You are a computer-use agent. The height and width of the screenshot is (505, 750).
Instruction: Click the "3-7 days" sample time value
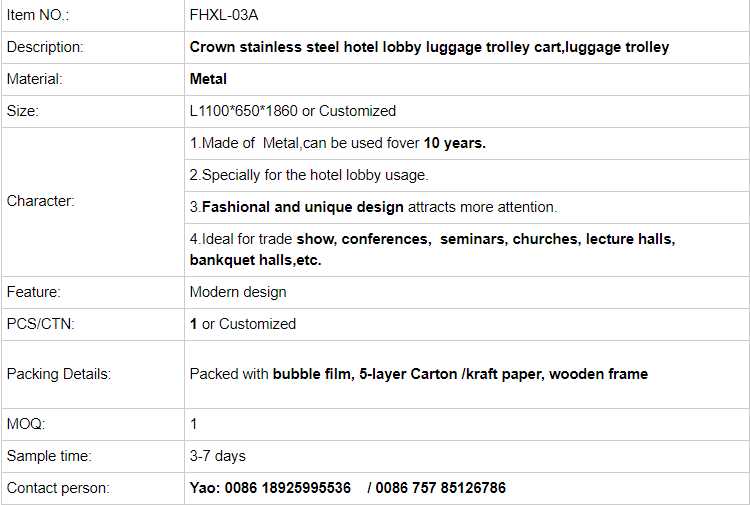pos(217,456)
